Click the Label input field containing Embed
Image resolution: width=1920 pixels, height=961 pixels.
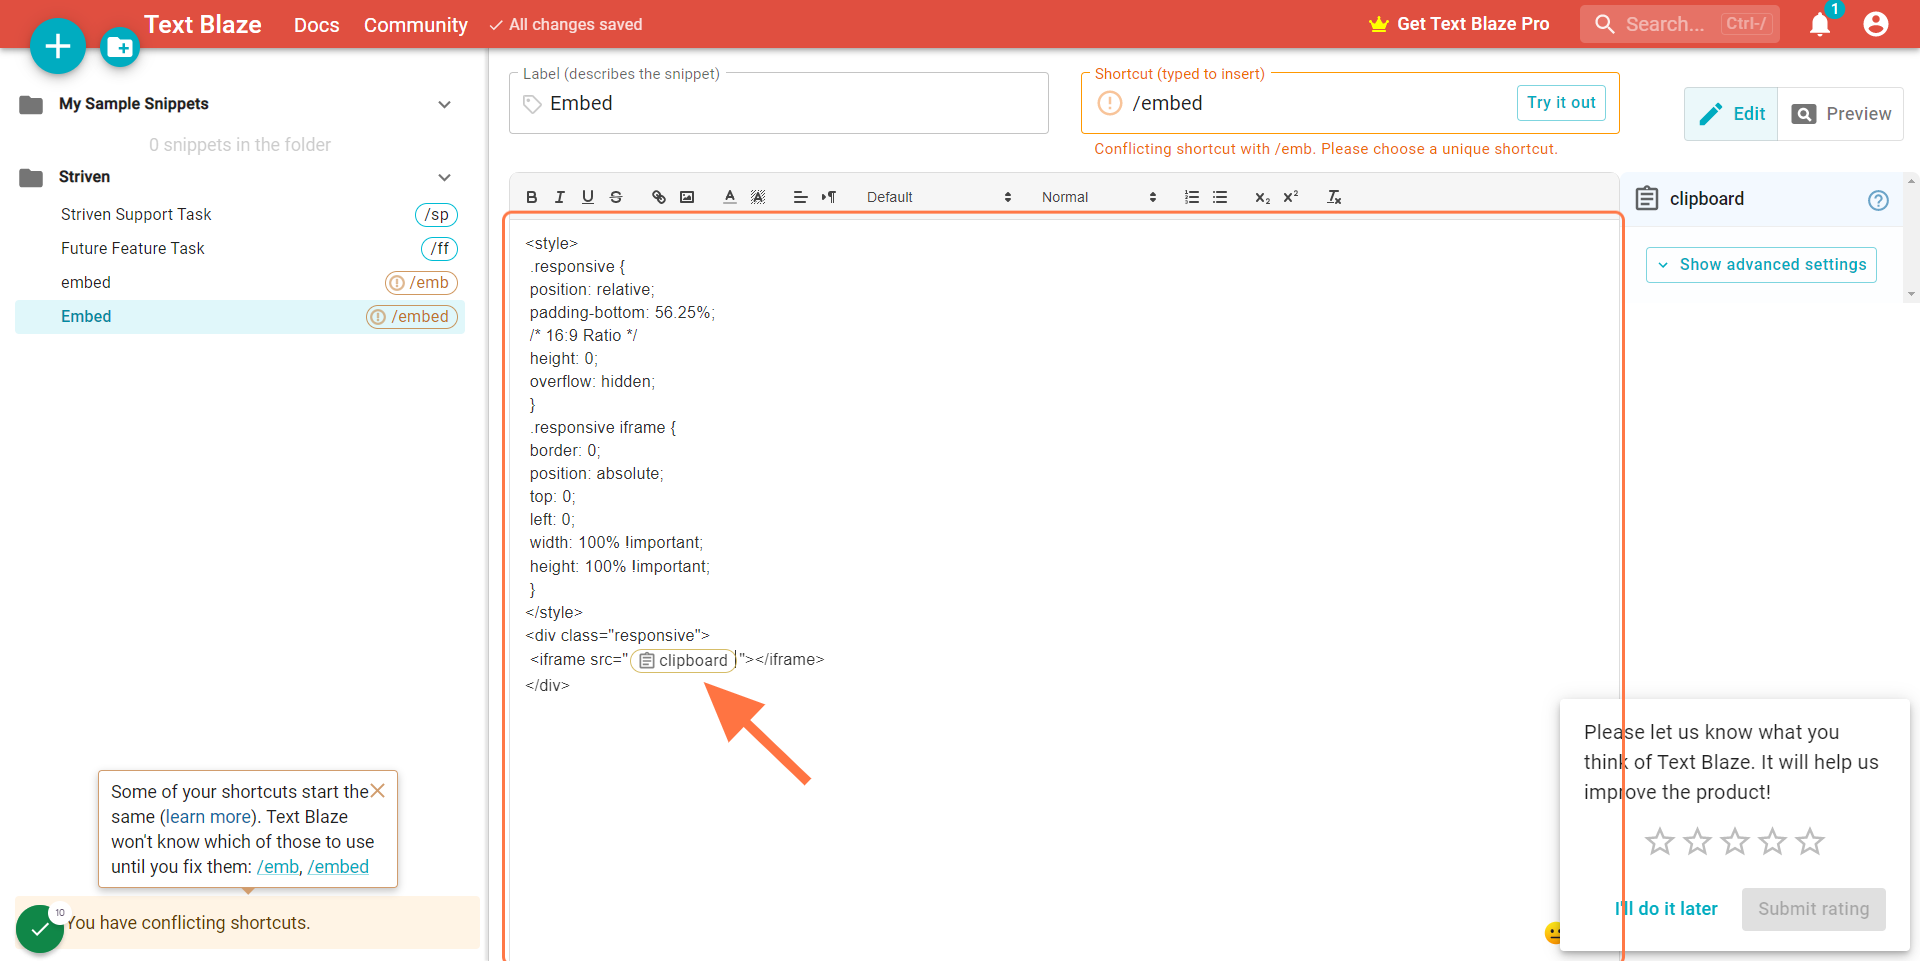(779, 103)
